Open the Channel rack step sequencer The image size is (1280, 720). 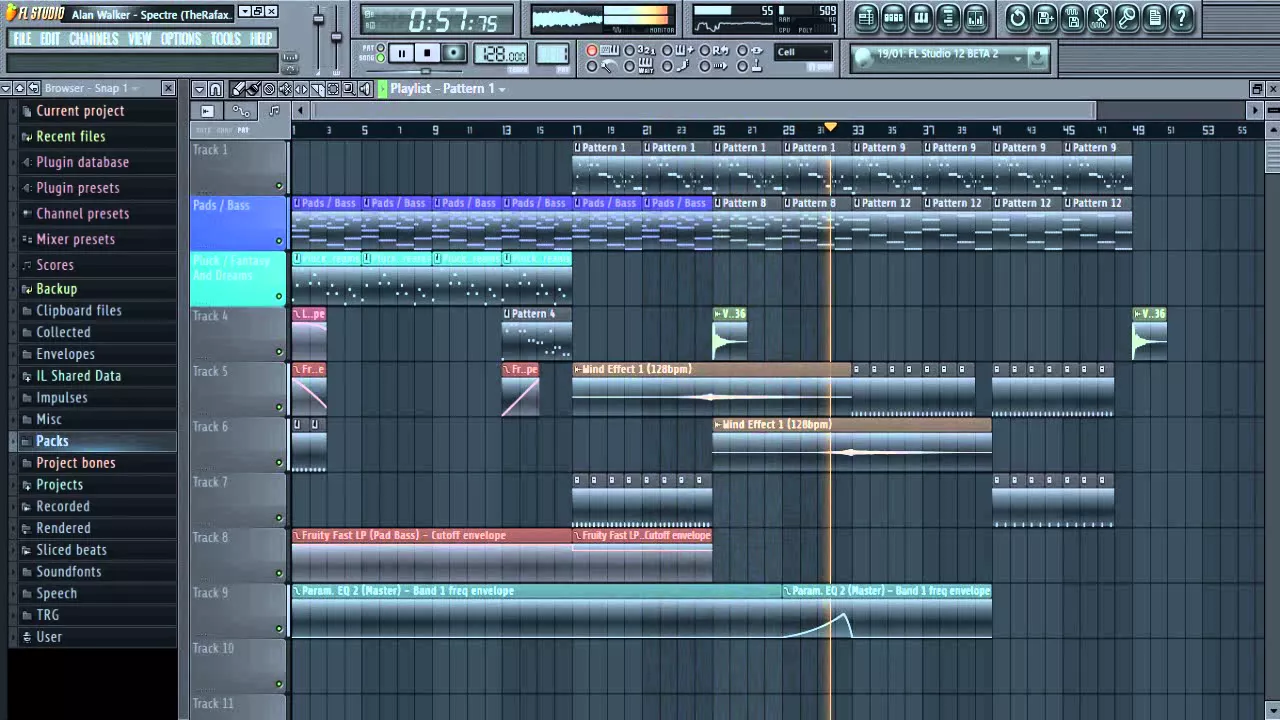[893, 17]
